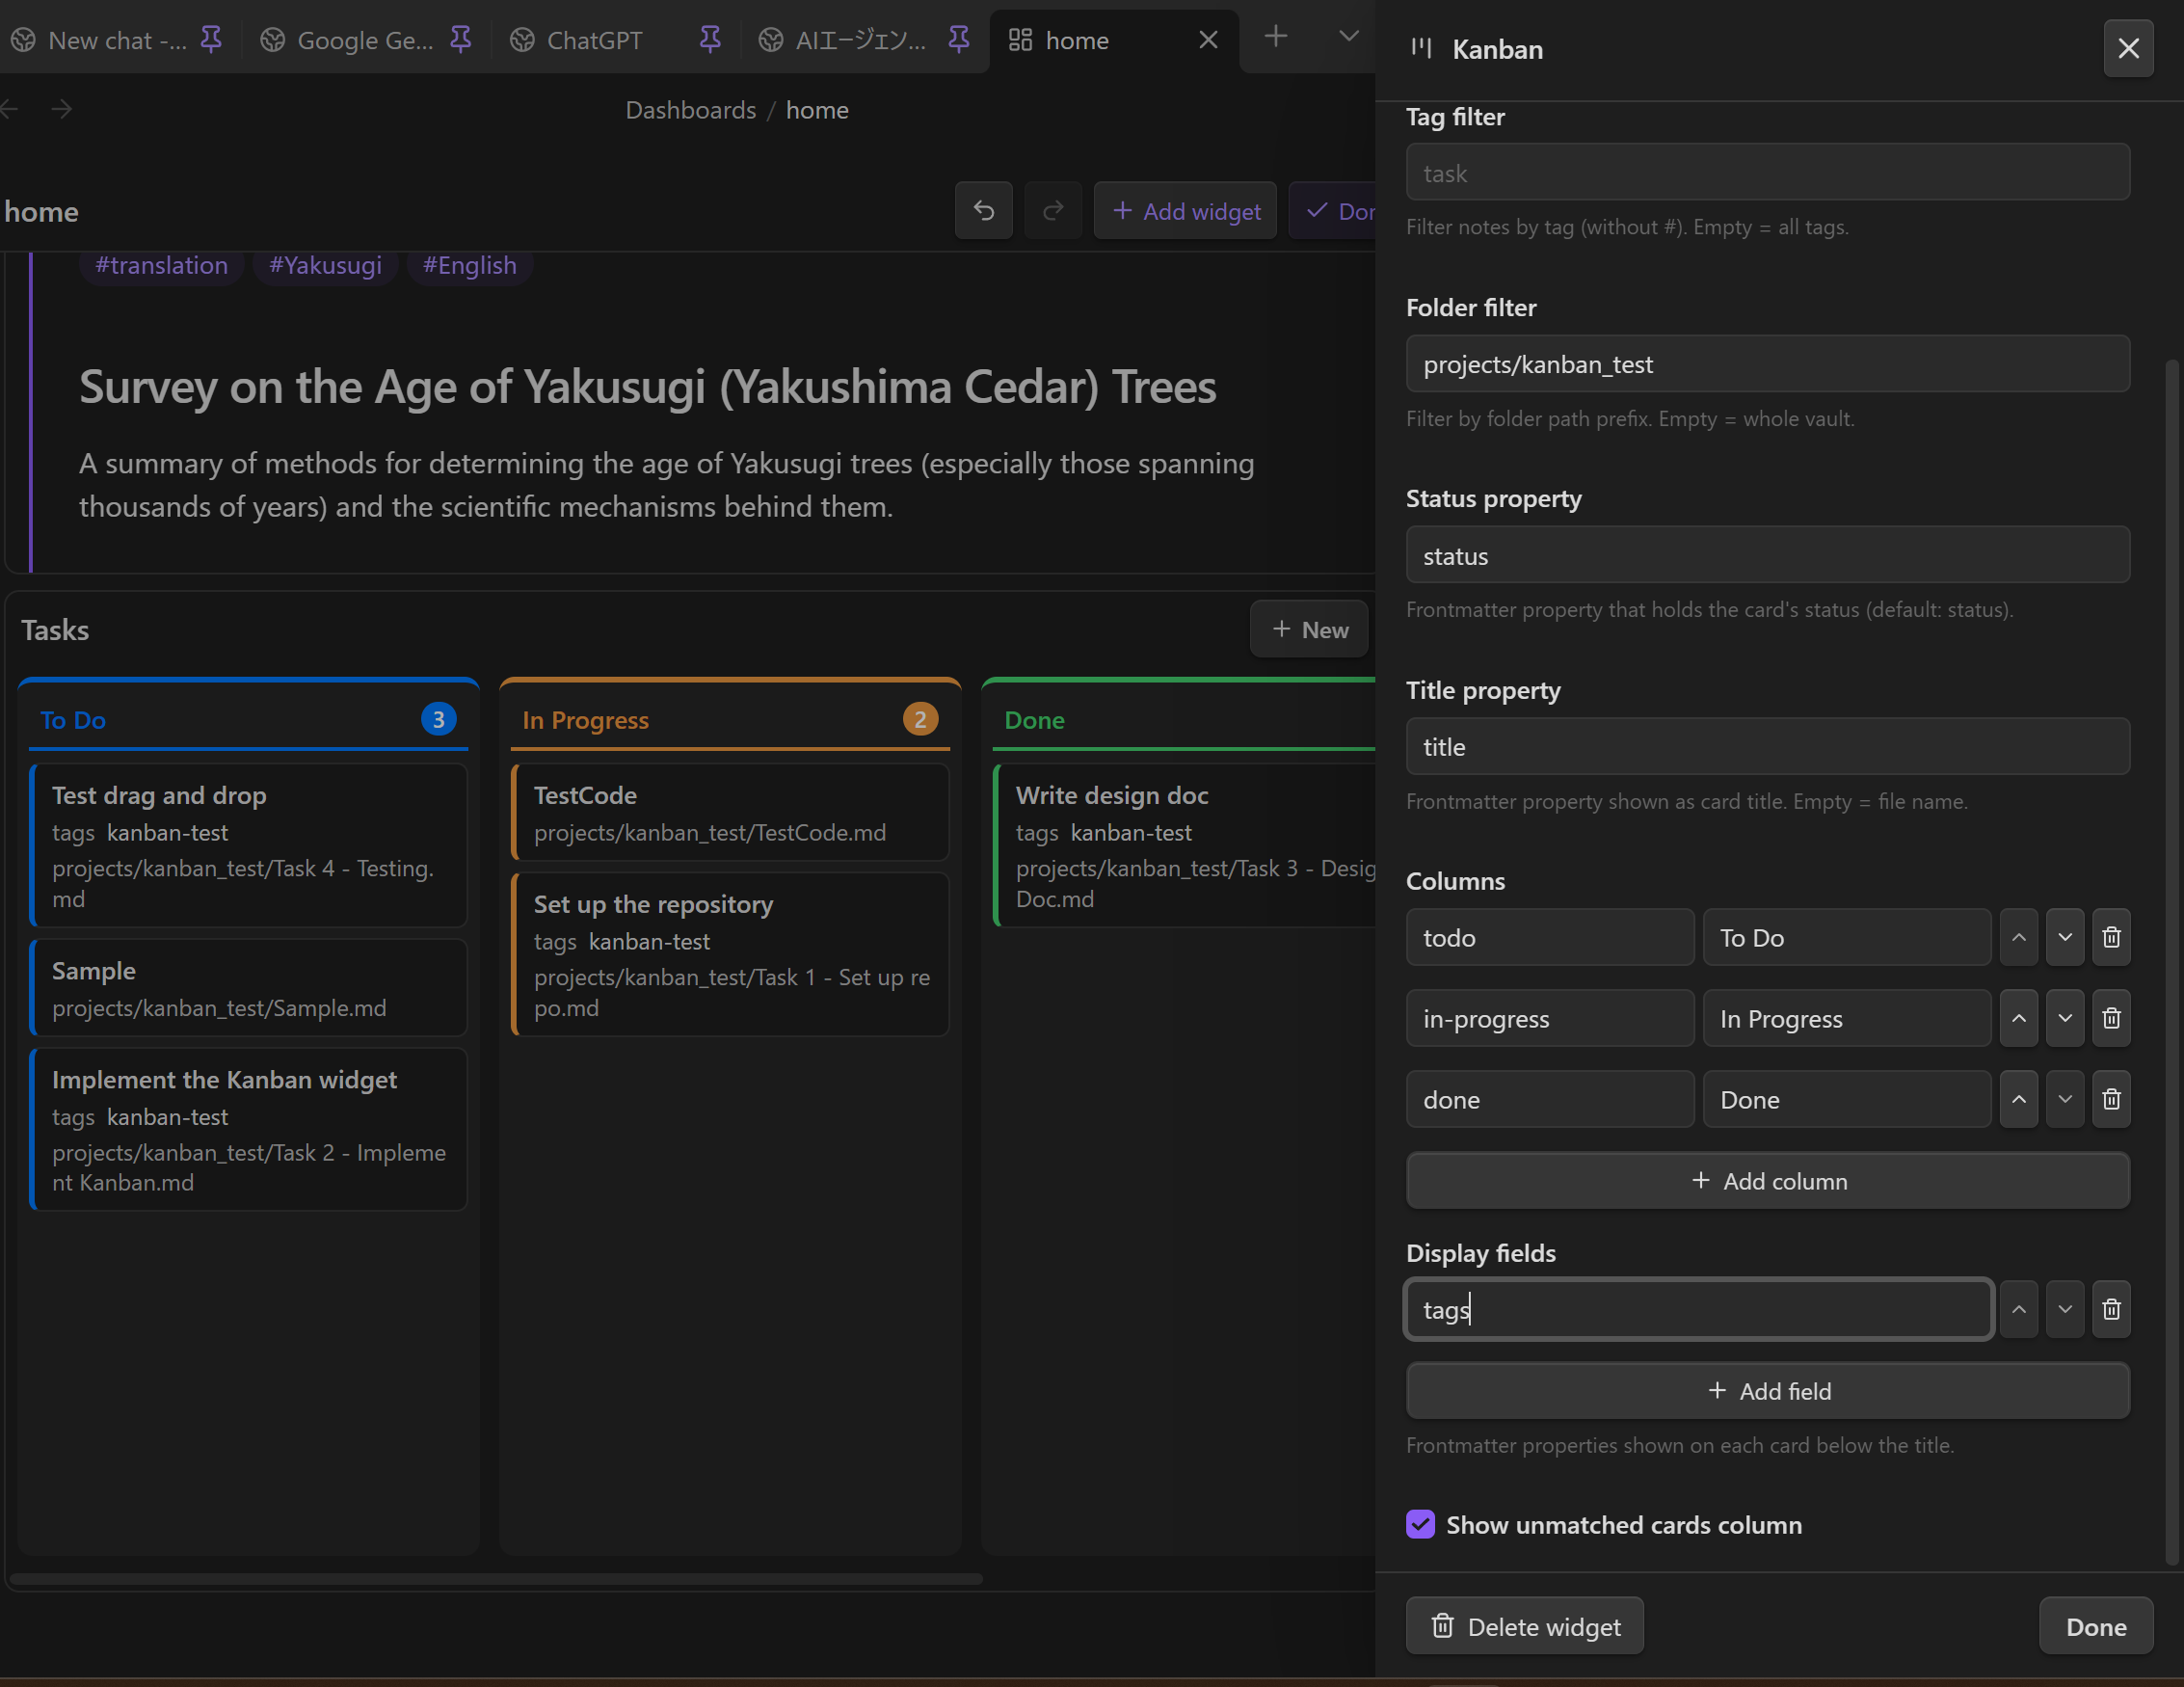Click the redo arrow icon in home toolbar
The width and height of the screenshot is (2184, 1687).
coord(1053,211)
